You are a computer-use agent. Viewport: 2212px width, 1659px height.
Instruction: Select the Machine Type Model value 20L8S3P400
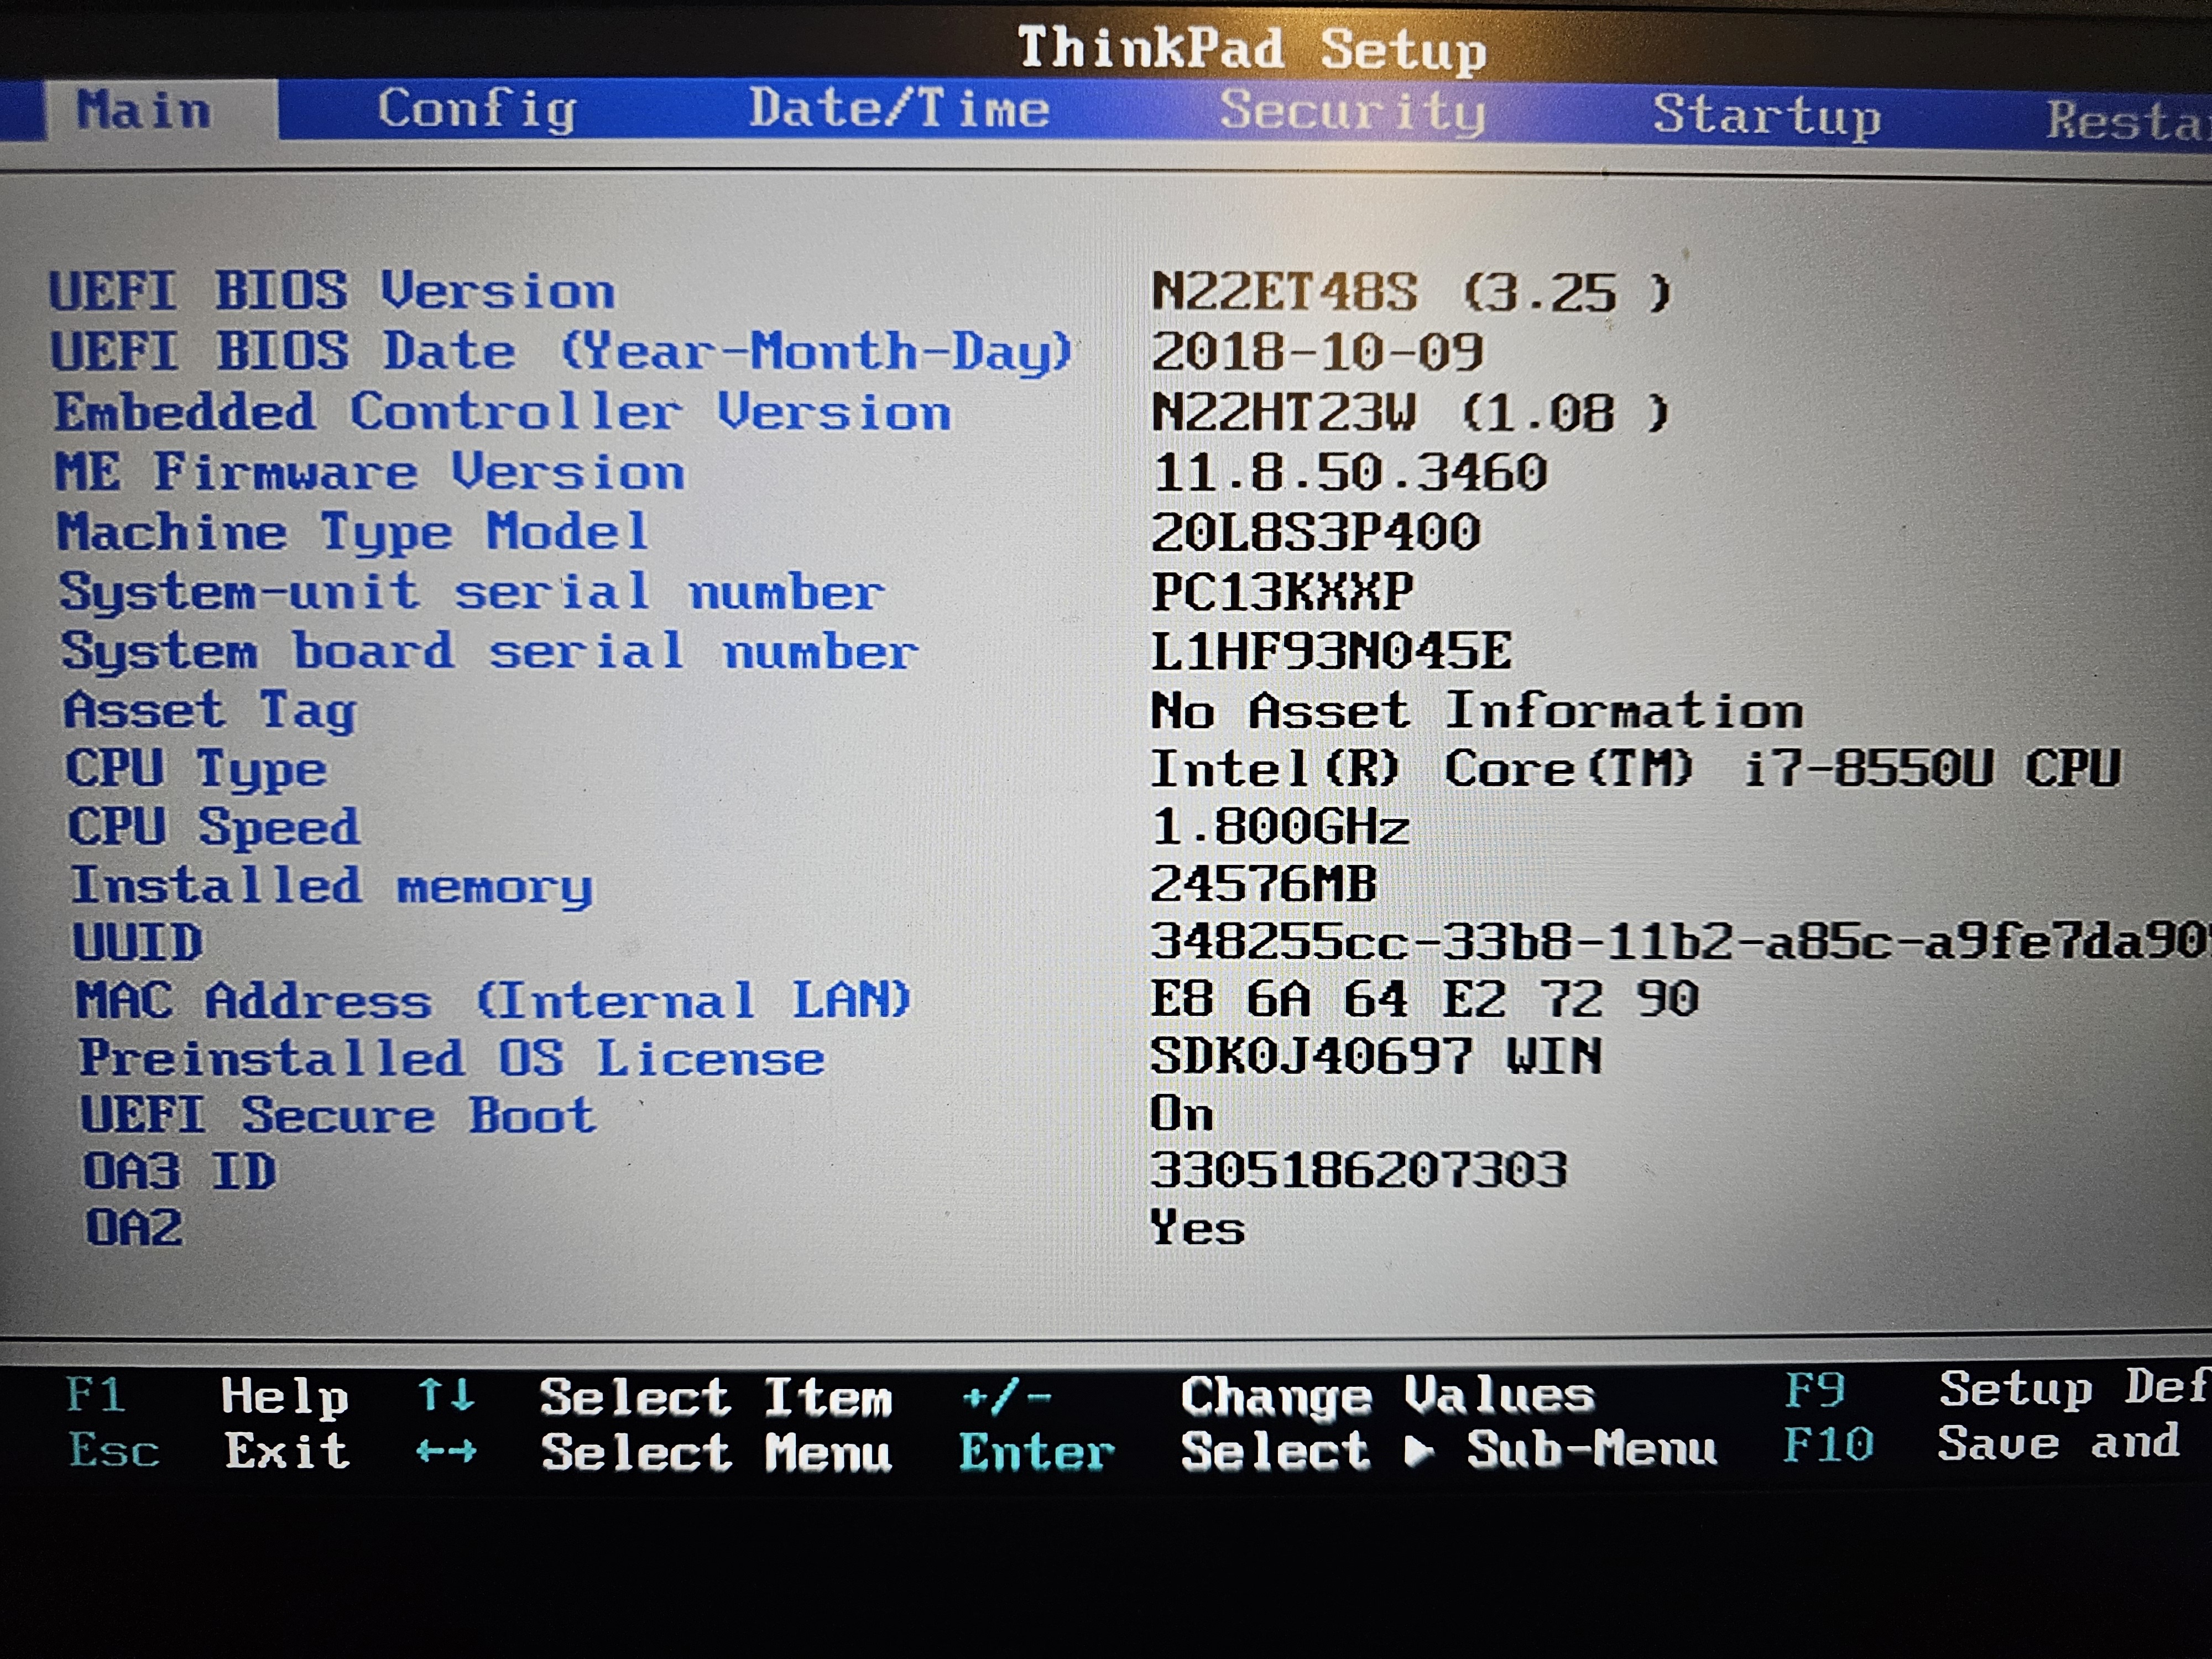(x=1315, y=532)
